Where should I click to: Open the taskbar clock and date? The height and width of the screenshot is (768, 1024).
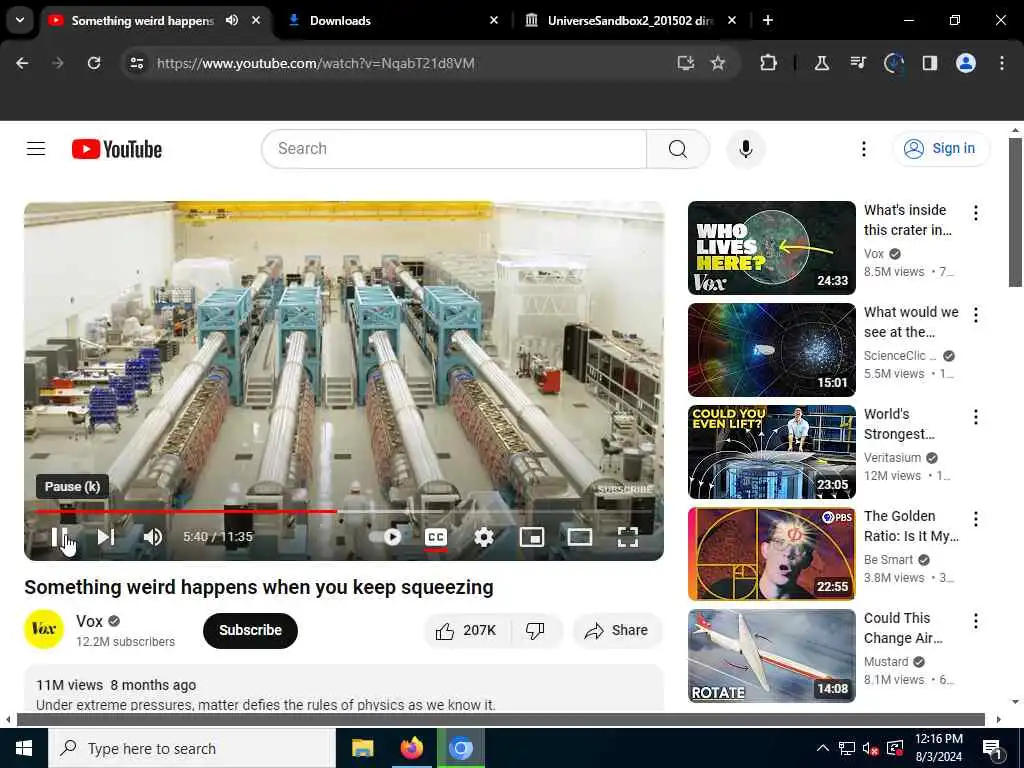(938, 748)
